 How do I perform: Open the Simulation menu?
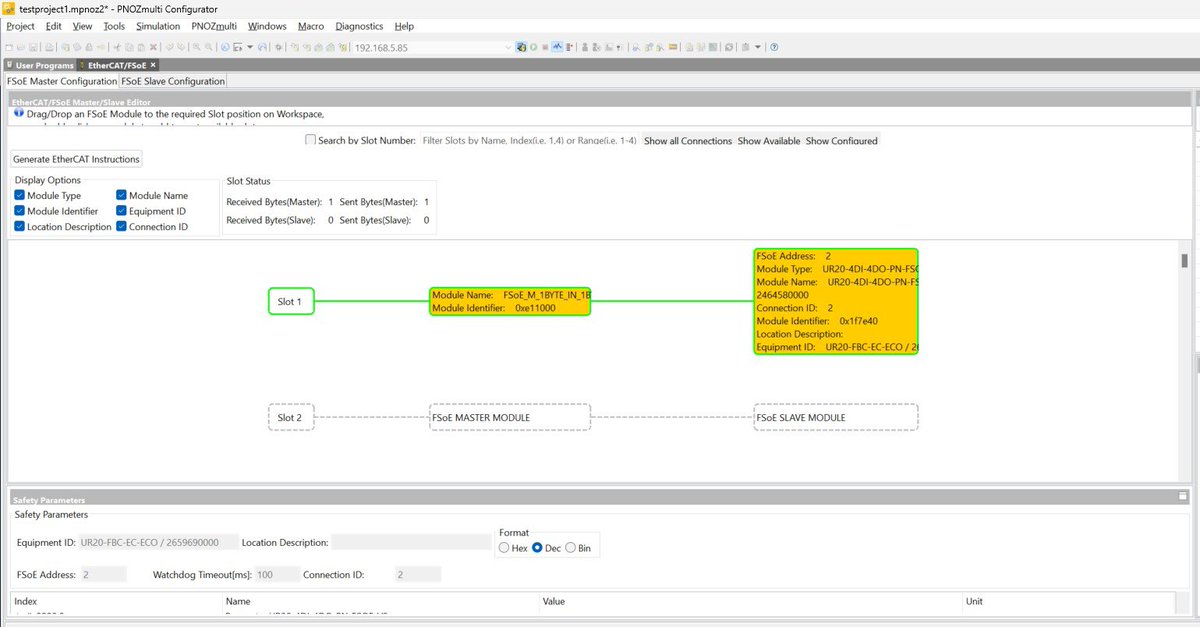[x=158, y=26]
